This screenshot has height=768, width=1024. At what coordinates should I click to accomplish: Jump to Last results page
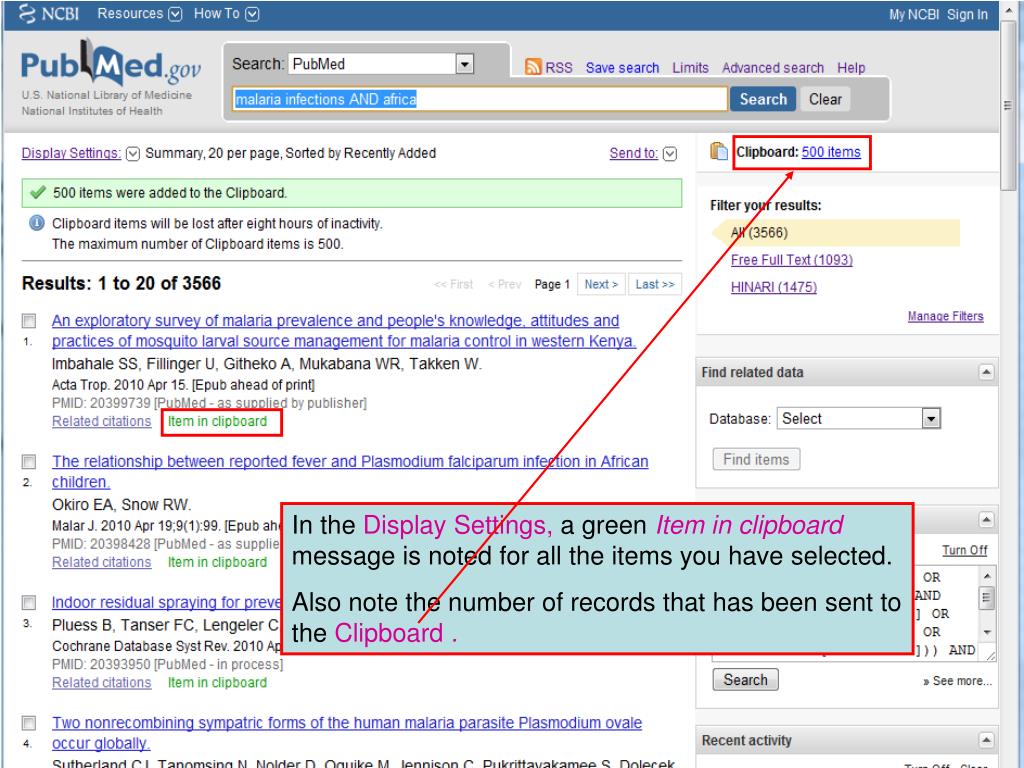pyautogui.click(x=654, y=284)
